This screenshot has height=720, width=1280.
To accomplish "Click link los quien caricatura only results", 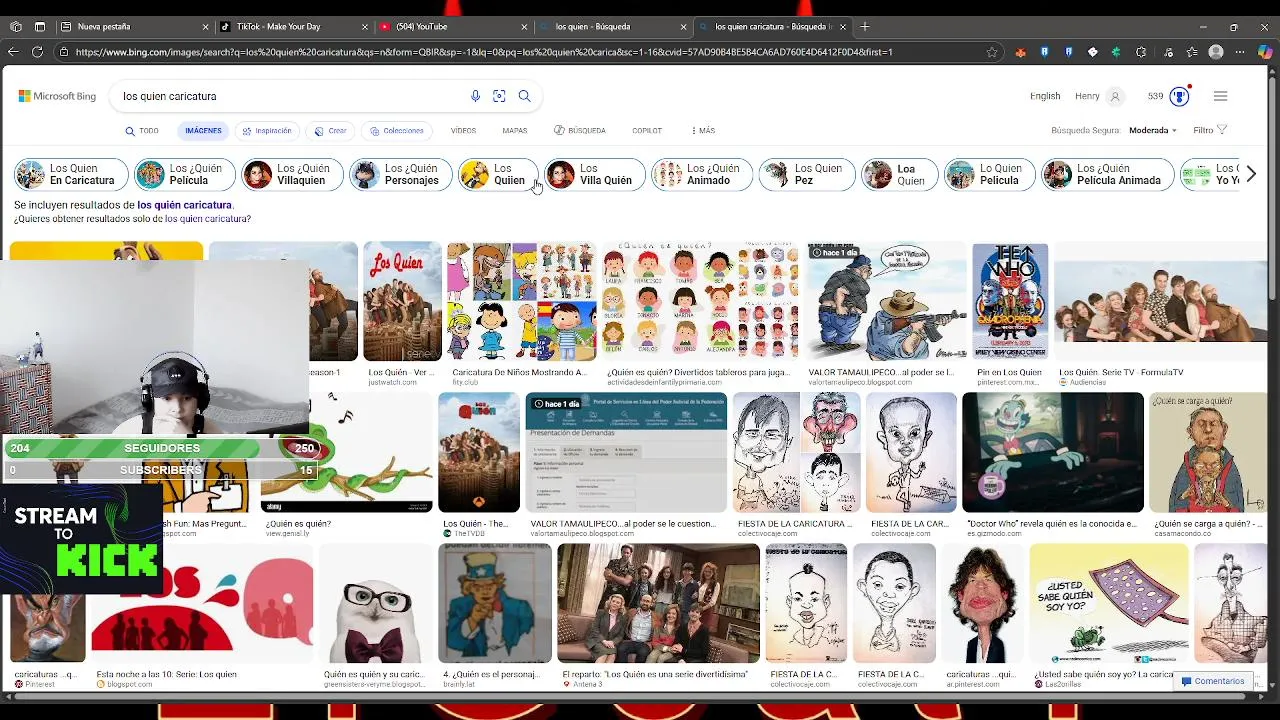I will tap(208, 219).
